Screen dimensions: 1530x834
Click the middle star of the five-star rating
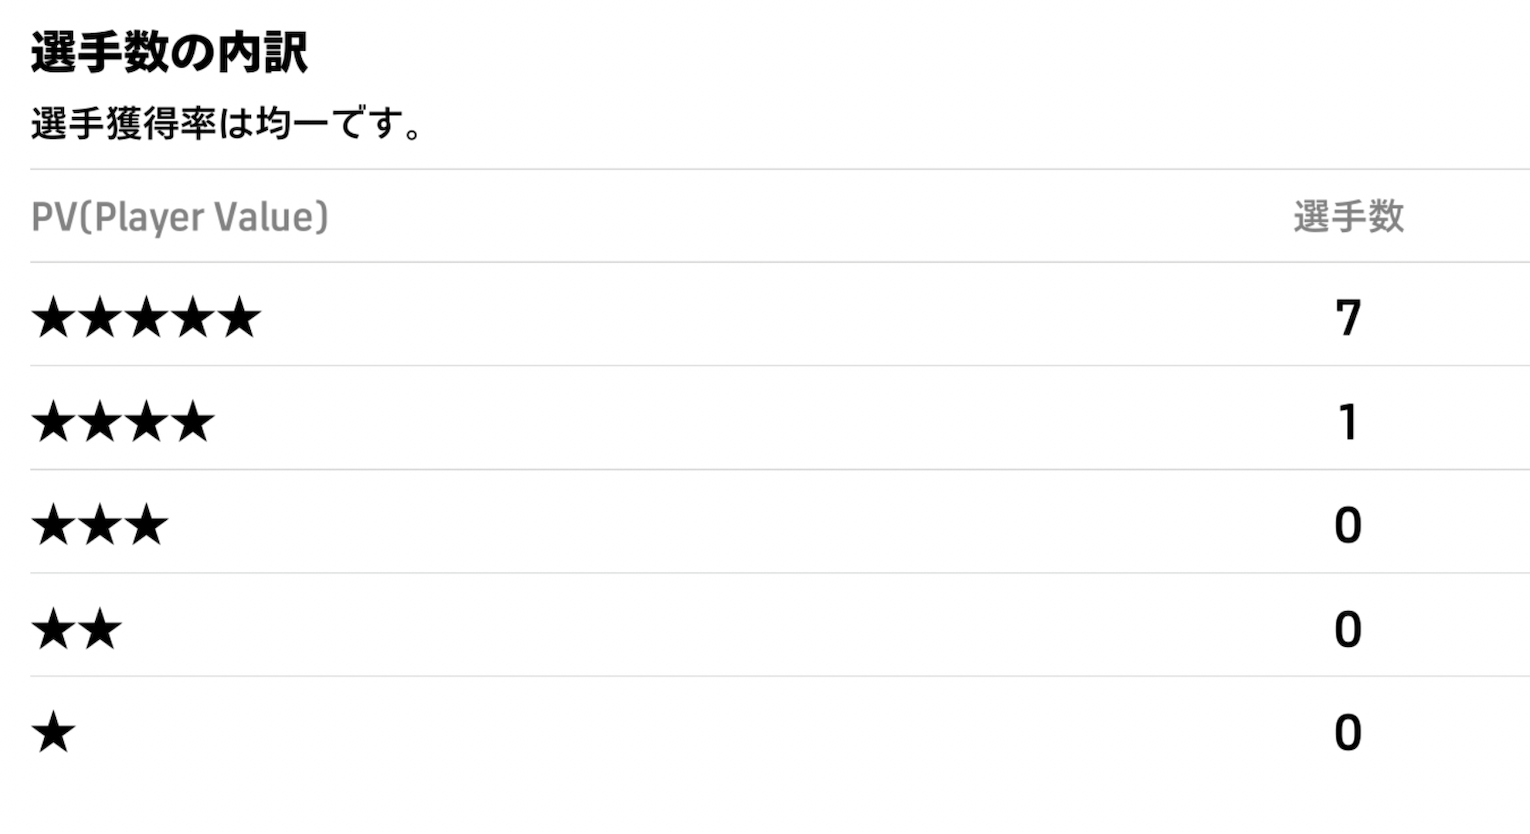(146, 318)
